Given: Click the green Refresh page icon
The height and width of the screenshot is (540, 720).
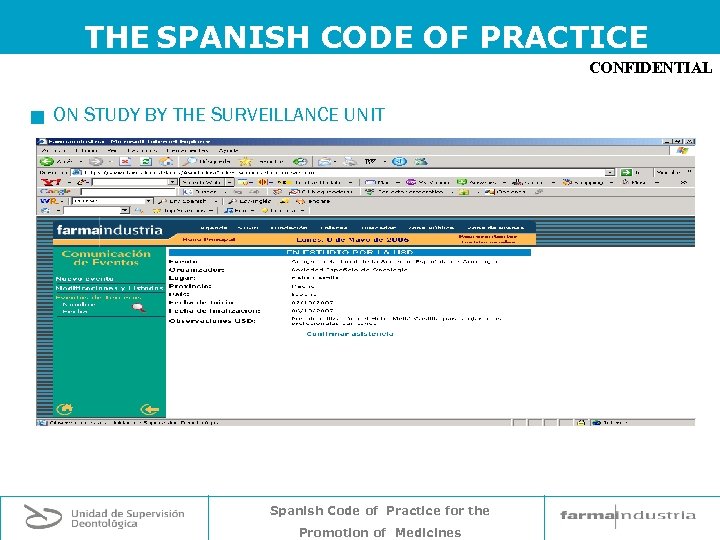Looking at the screenshot, I should coord(146,162).
